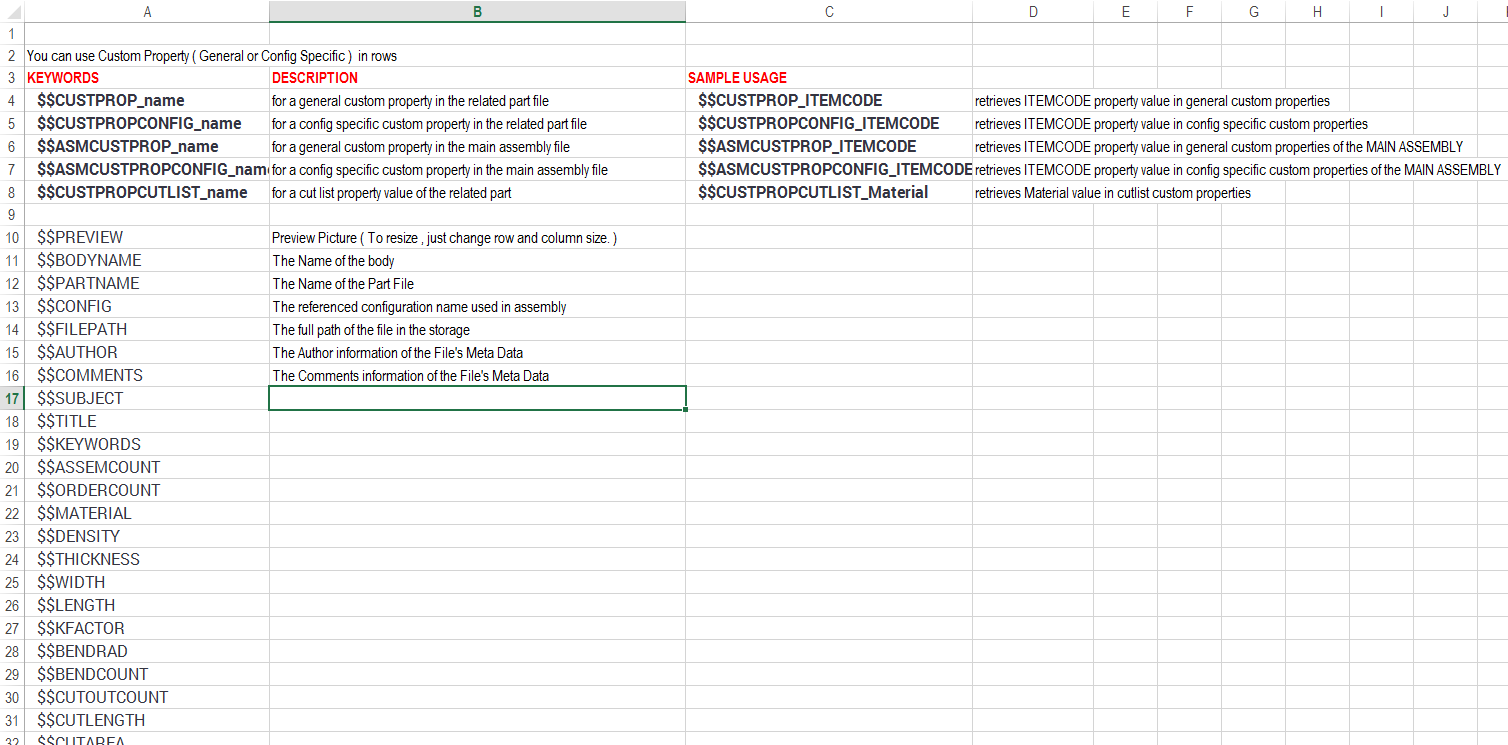This screenshot has width=1508, height=745.
Task: Select cell with $$CUSTPROP_name
Action: [x=147, y=100]
